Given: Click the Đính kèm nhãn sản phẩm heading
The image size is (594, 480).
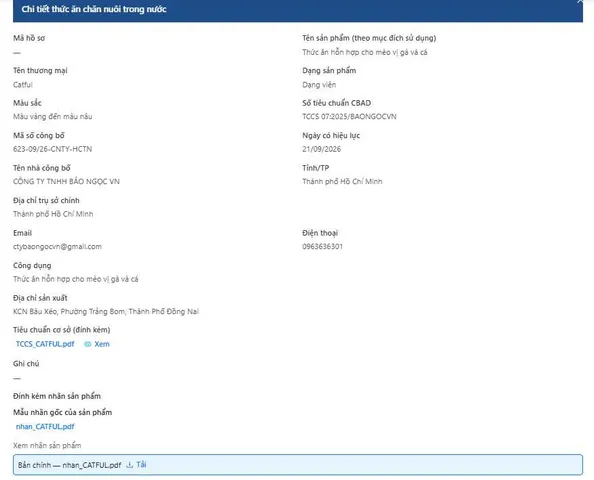Looking at the screenshot, I should click(57, 396).
